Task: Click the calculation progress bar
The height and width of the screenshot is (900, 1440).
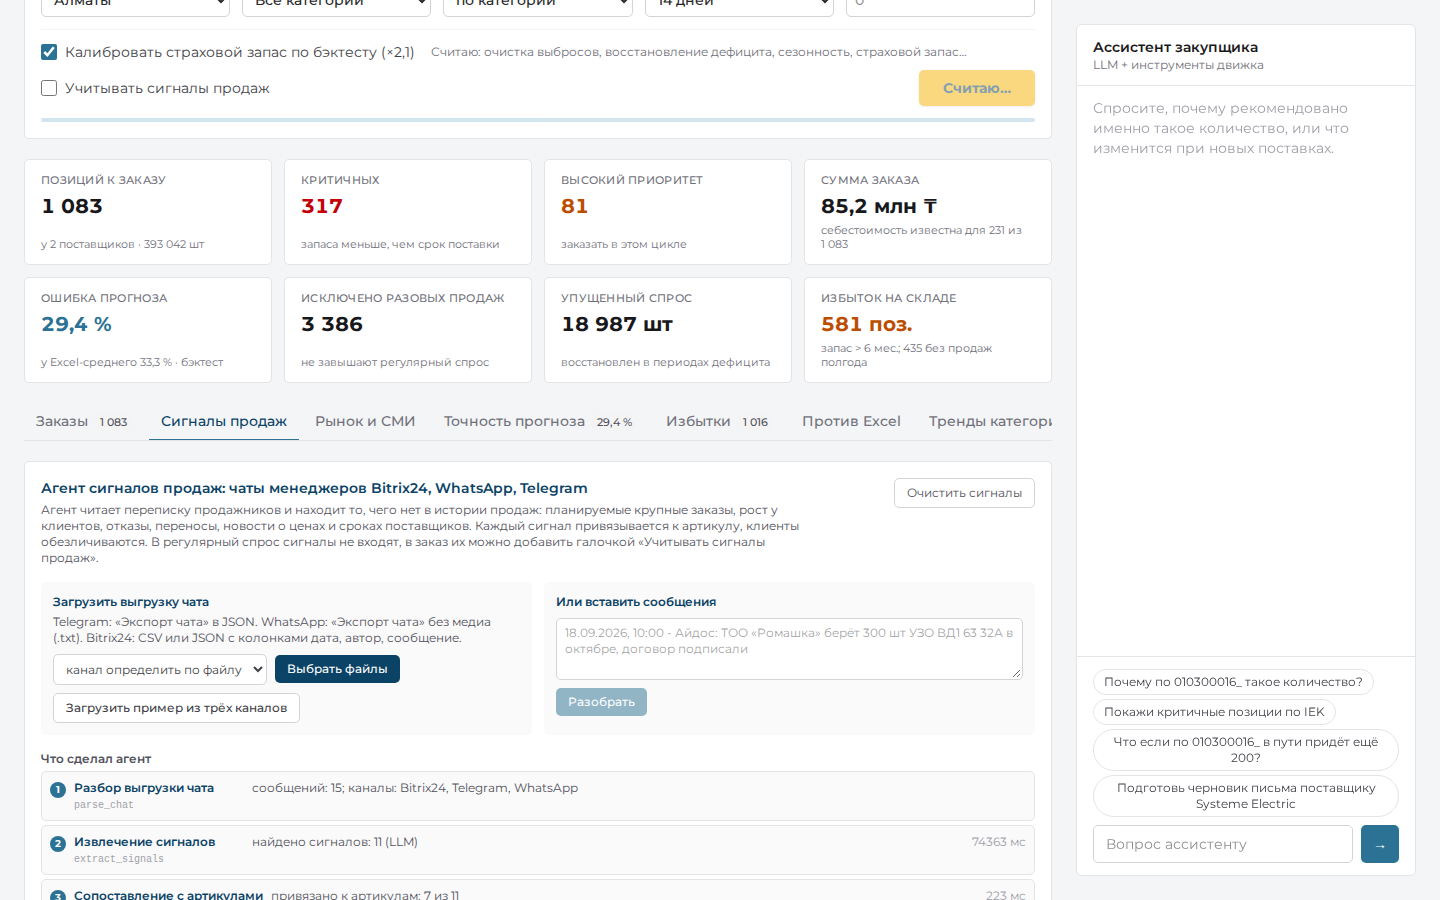Action: tap(538, 120)
